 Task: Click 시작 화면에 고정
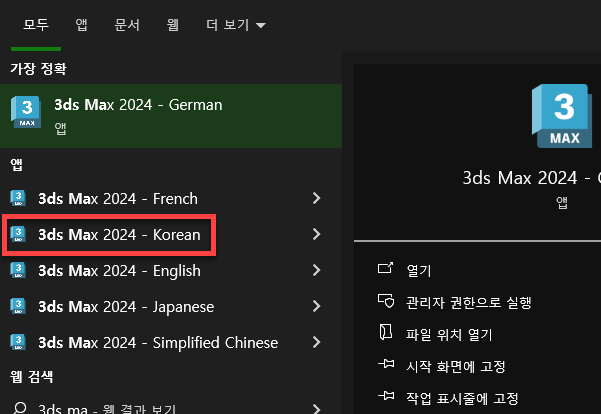click(456, 366)
